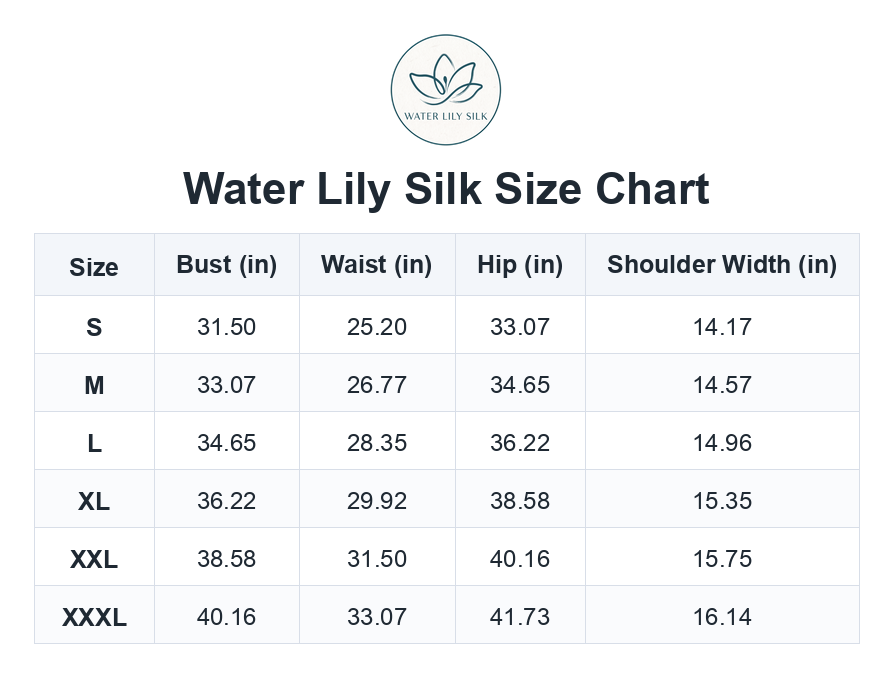Select waist value 26.77 for size M
The height and width of the screenshot is (677, 893).
click(x=376, y=385)
